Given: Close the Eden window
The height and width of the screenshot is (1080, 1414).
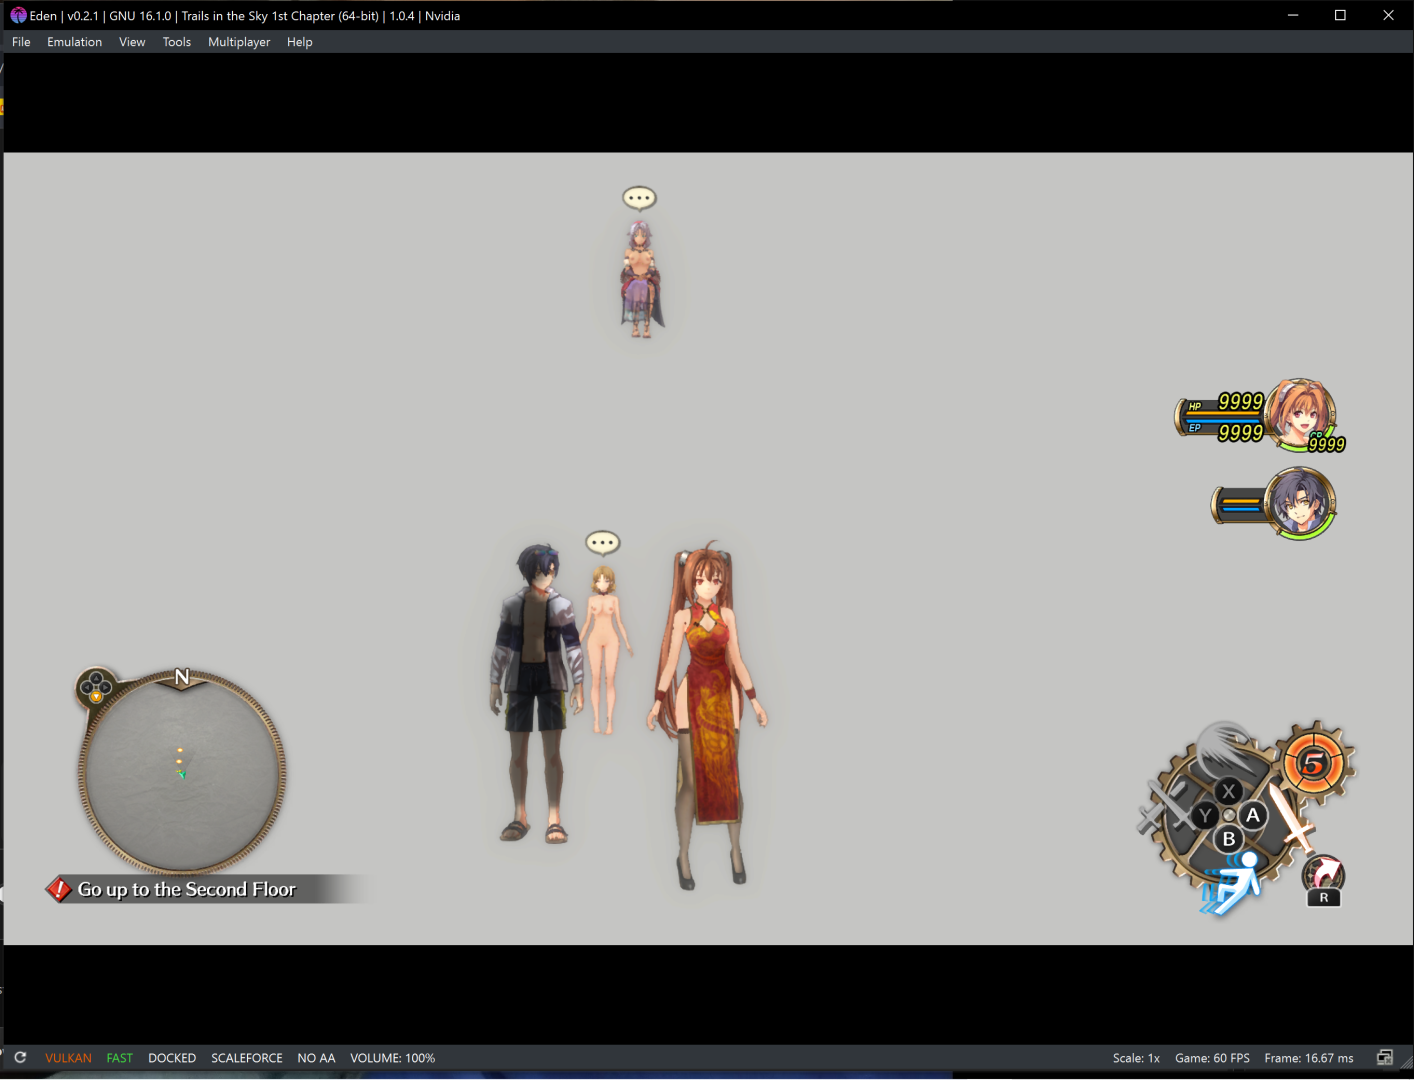Looking at the screenshot, I should pos(1388,15).
